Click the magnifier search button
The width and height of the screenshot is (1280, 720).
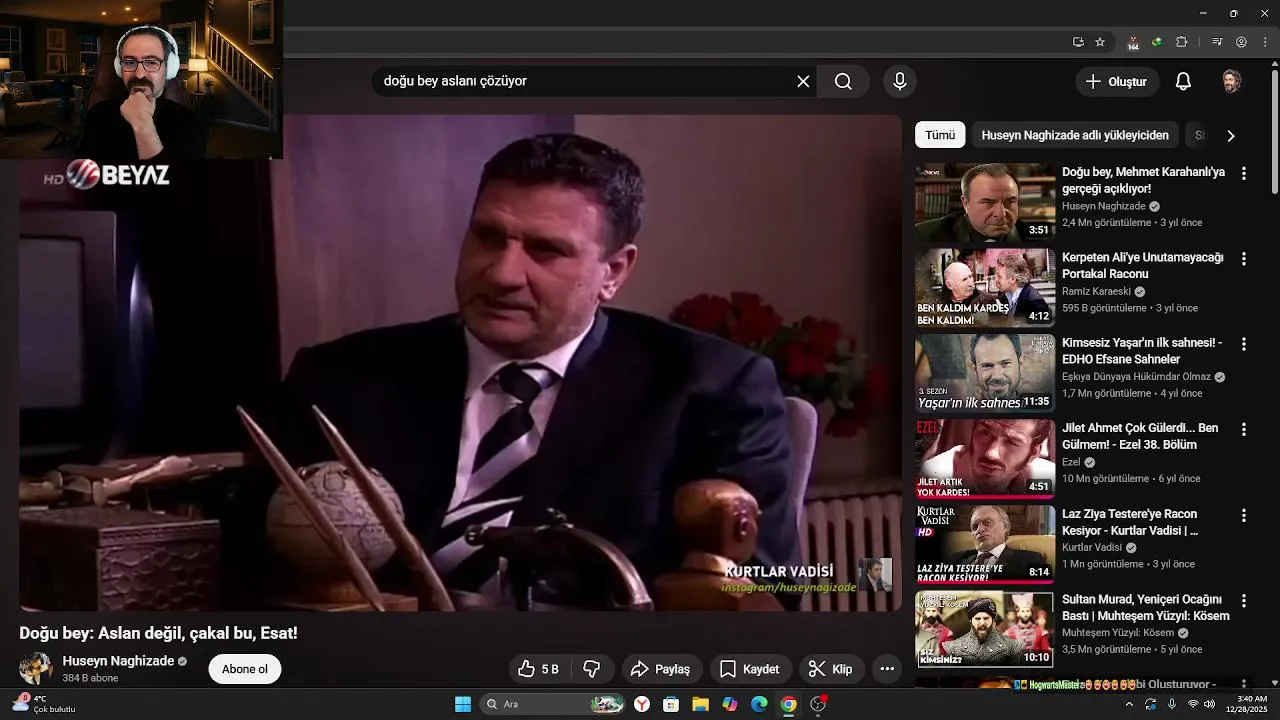pos(843,82)
